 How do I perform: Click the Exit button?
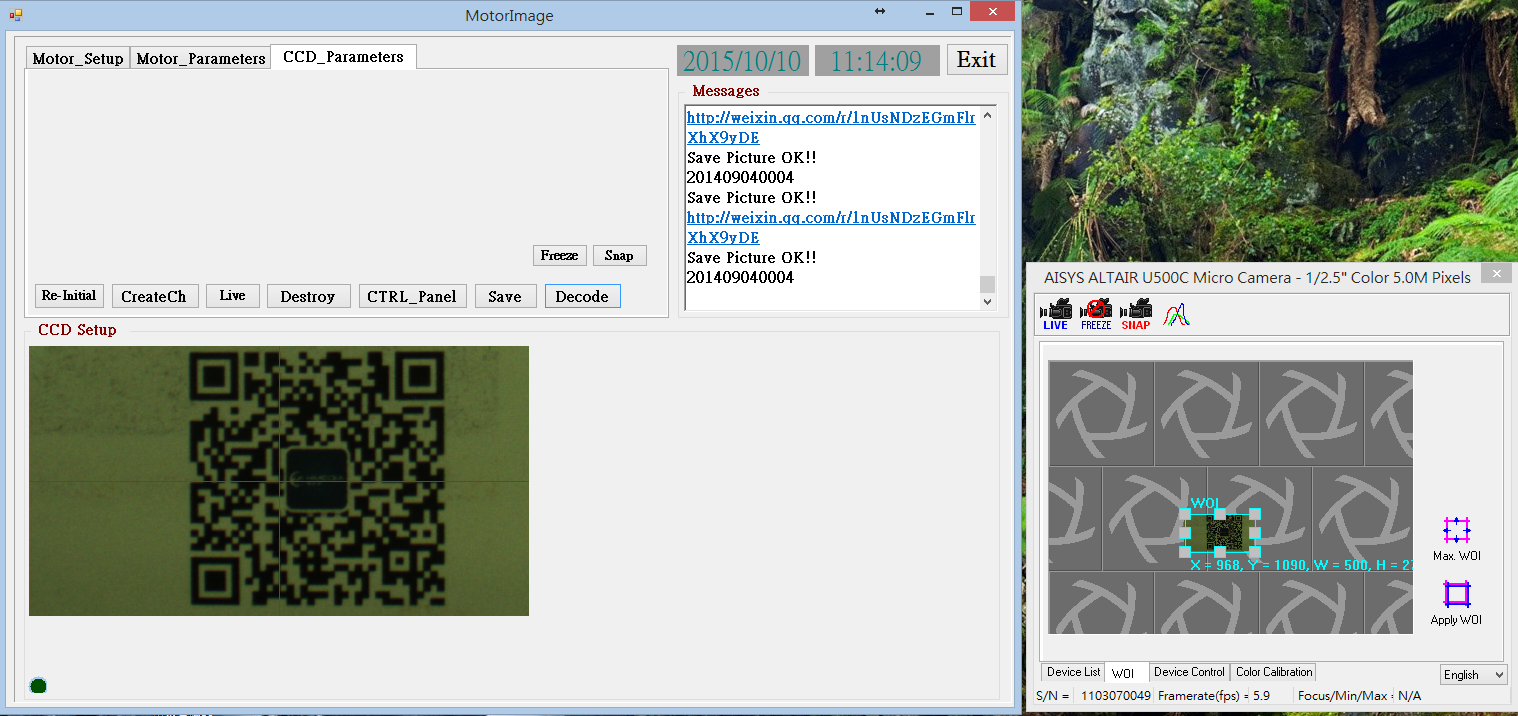(x=976, y=60)
